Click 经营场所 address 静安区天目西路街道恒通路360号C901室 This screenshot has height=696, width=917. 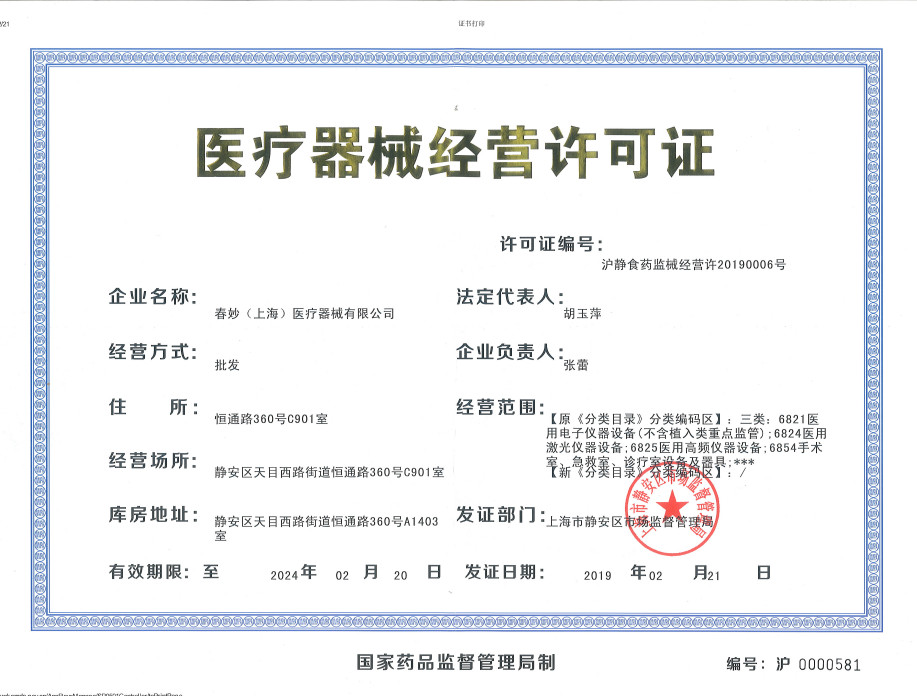click(x=329, y=473)
